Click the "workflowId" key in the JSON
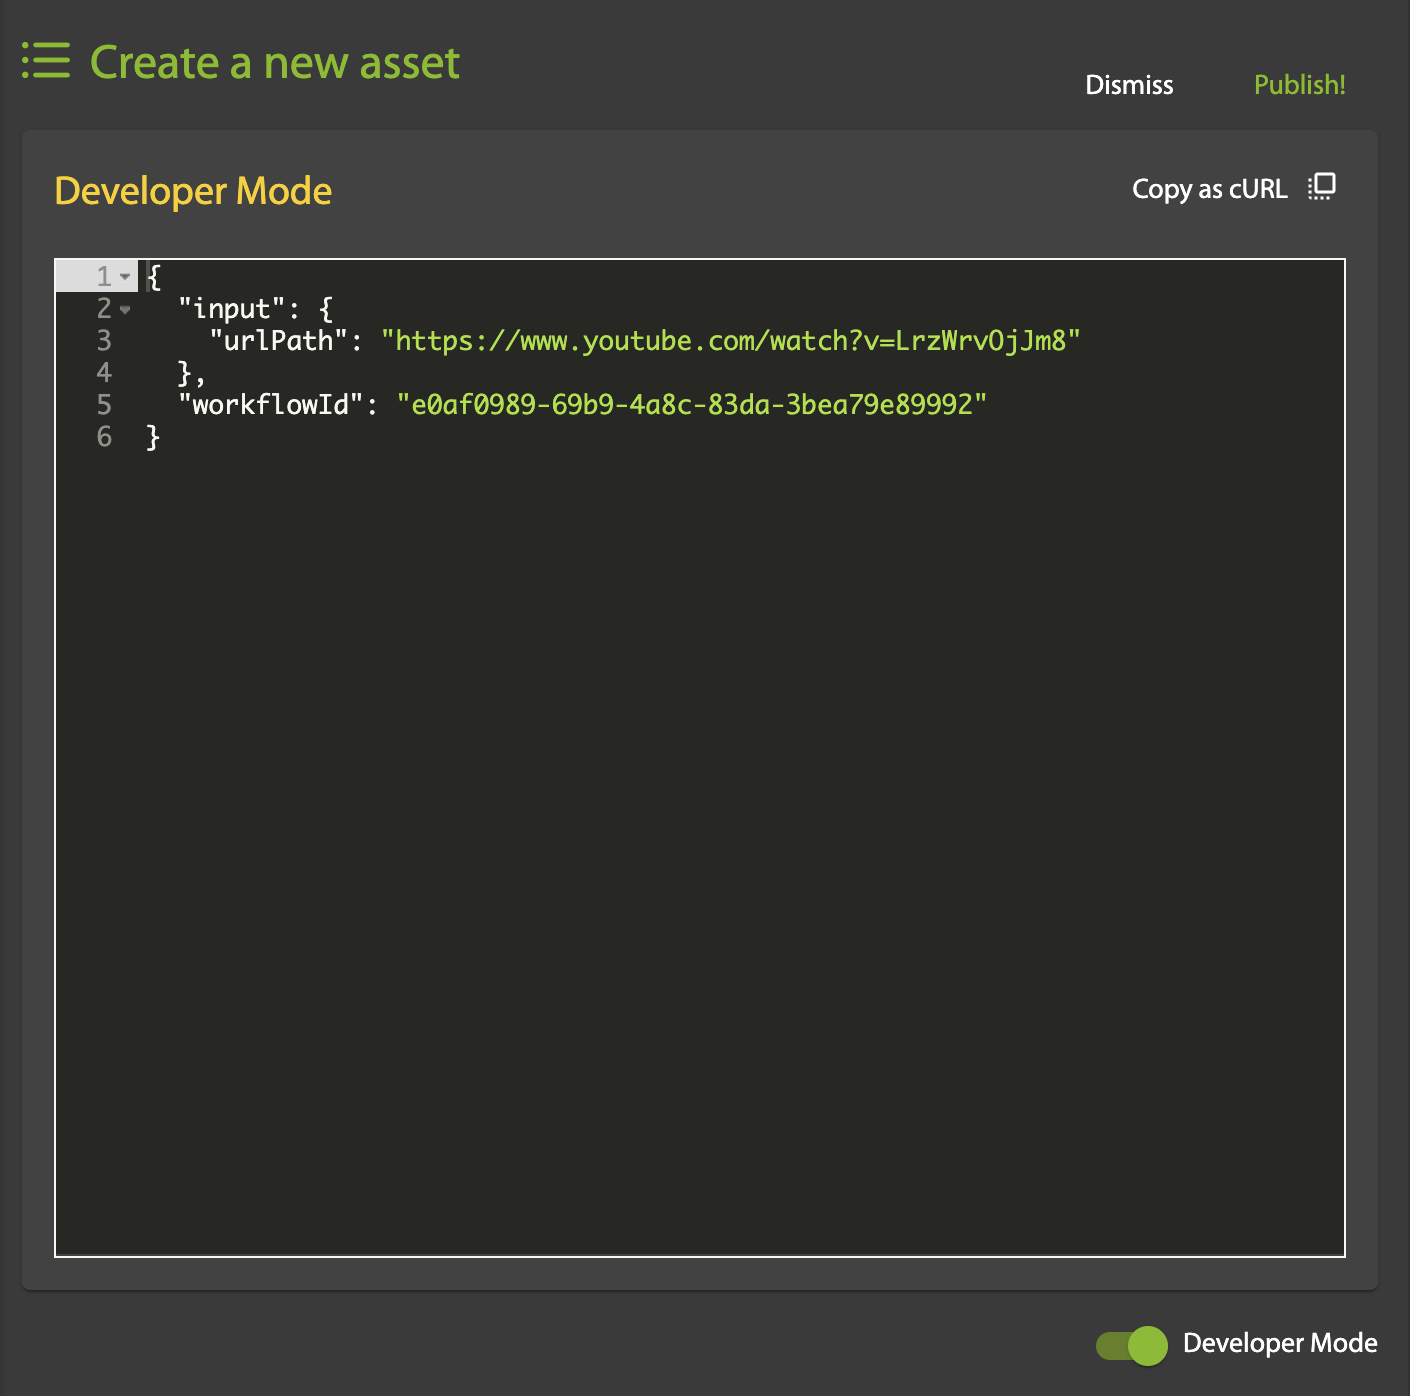 tap(270, 405)
